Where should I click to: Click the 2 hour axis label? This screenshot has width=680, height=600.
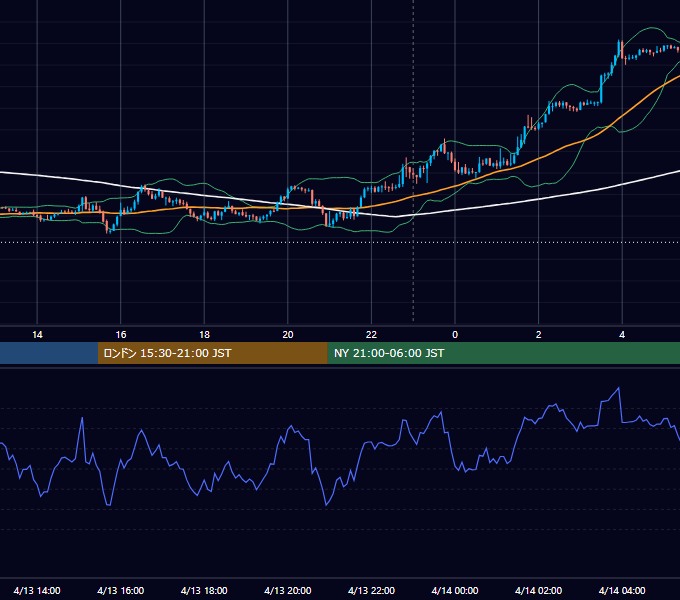coord(538,335)
